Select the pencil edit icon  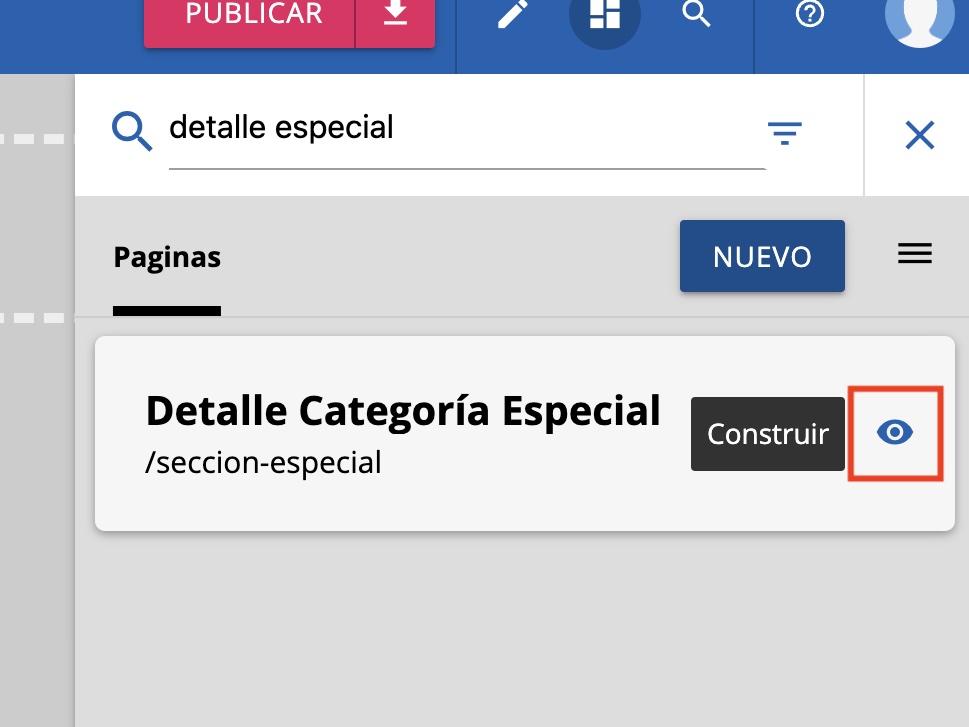(513, 15)
